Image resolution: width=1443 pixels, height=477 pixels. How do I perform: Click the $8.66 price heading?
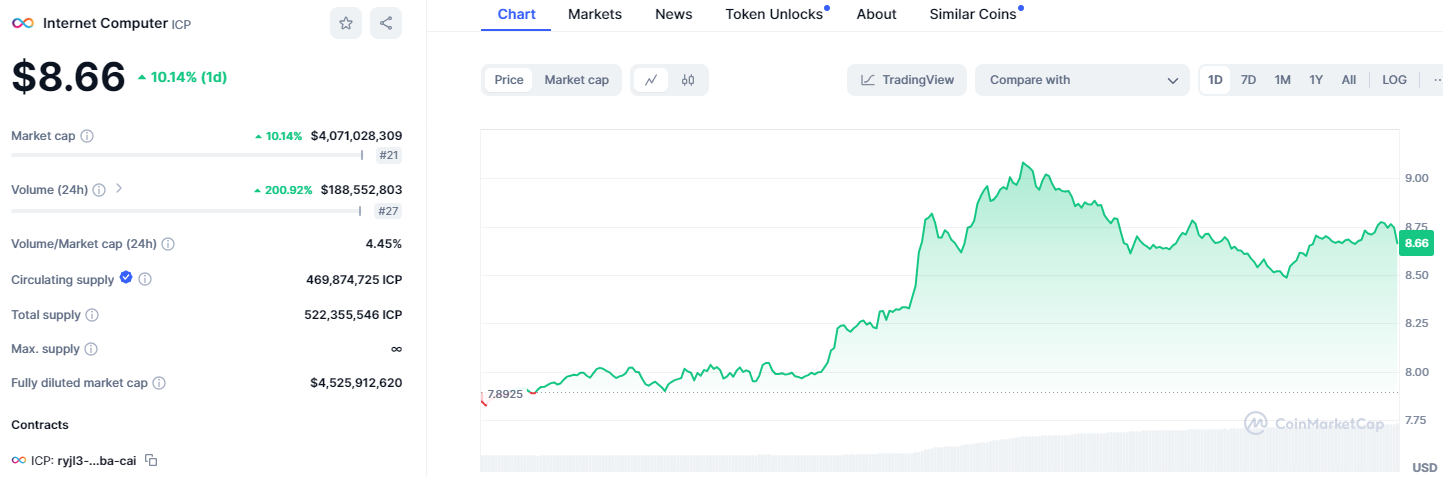click(69, 77)
